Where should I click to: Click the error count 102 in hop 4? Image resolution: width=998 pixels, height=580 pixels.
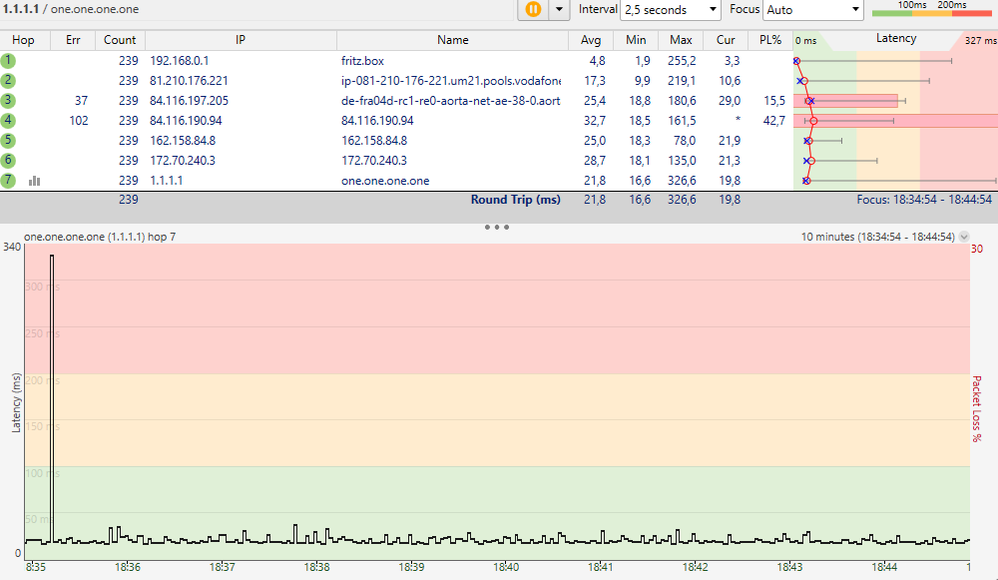79,120
